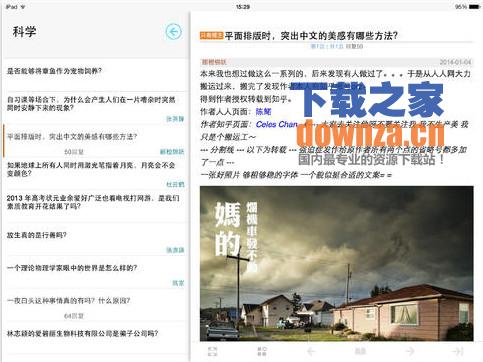Tap author name under 理论物理学家 question

178,283
